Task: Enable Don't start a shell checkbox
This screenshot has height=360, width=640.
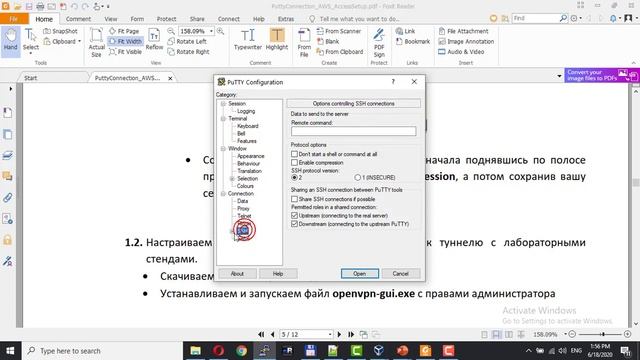Action: pyautogui.click(x=294, y=154)
